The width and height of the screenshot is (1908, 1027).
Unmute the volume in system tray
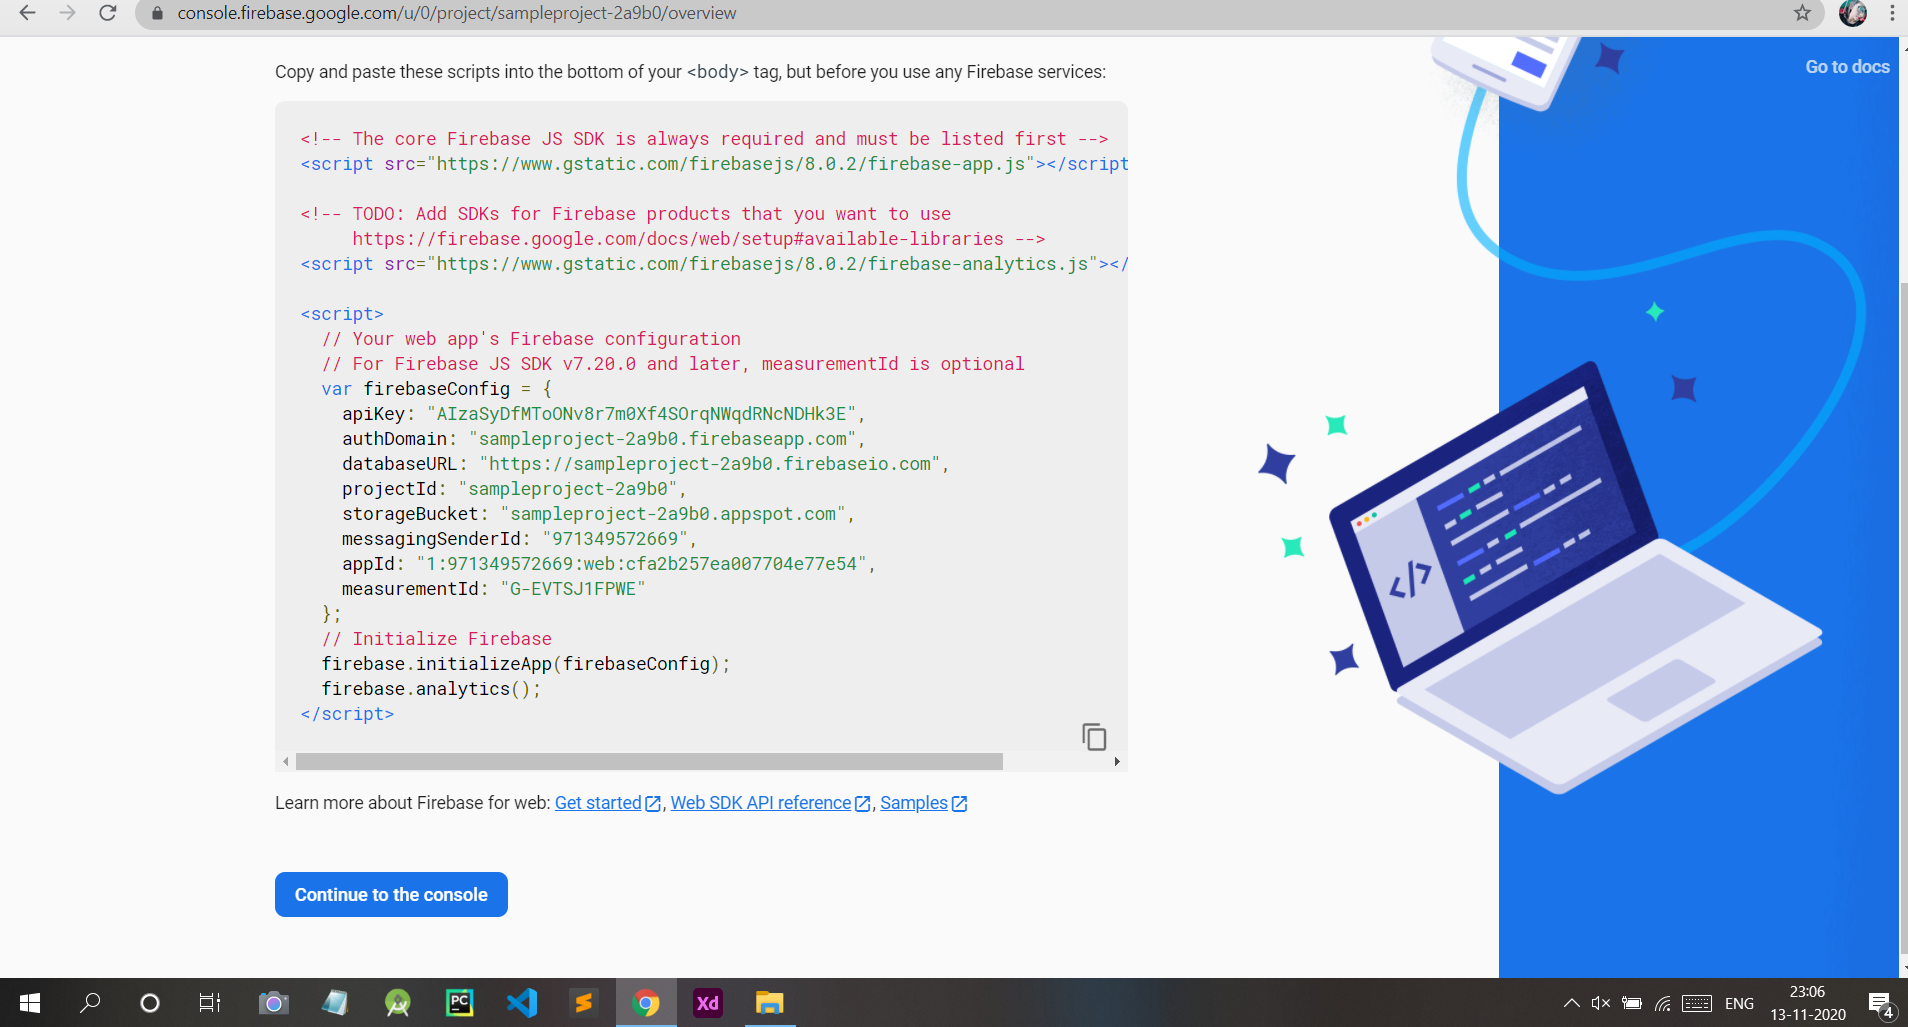(x=1600, y=1003)
